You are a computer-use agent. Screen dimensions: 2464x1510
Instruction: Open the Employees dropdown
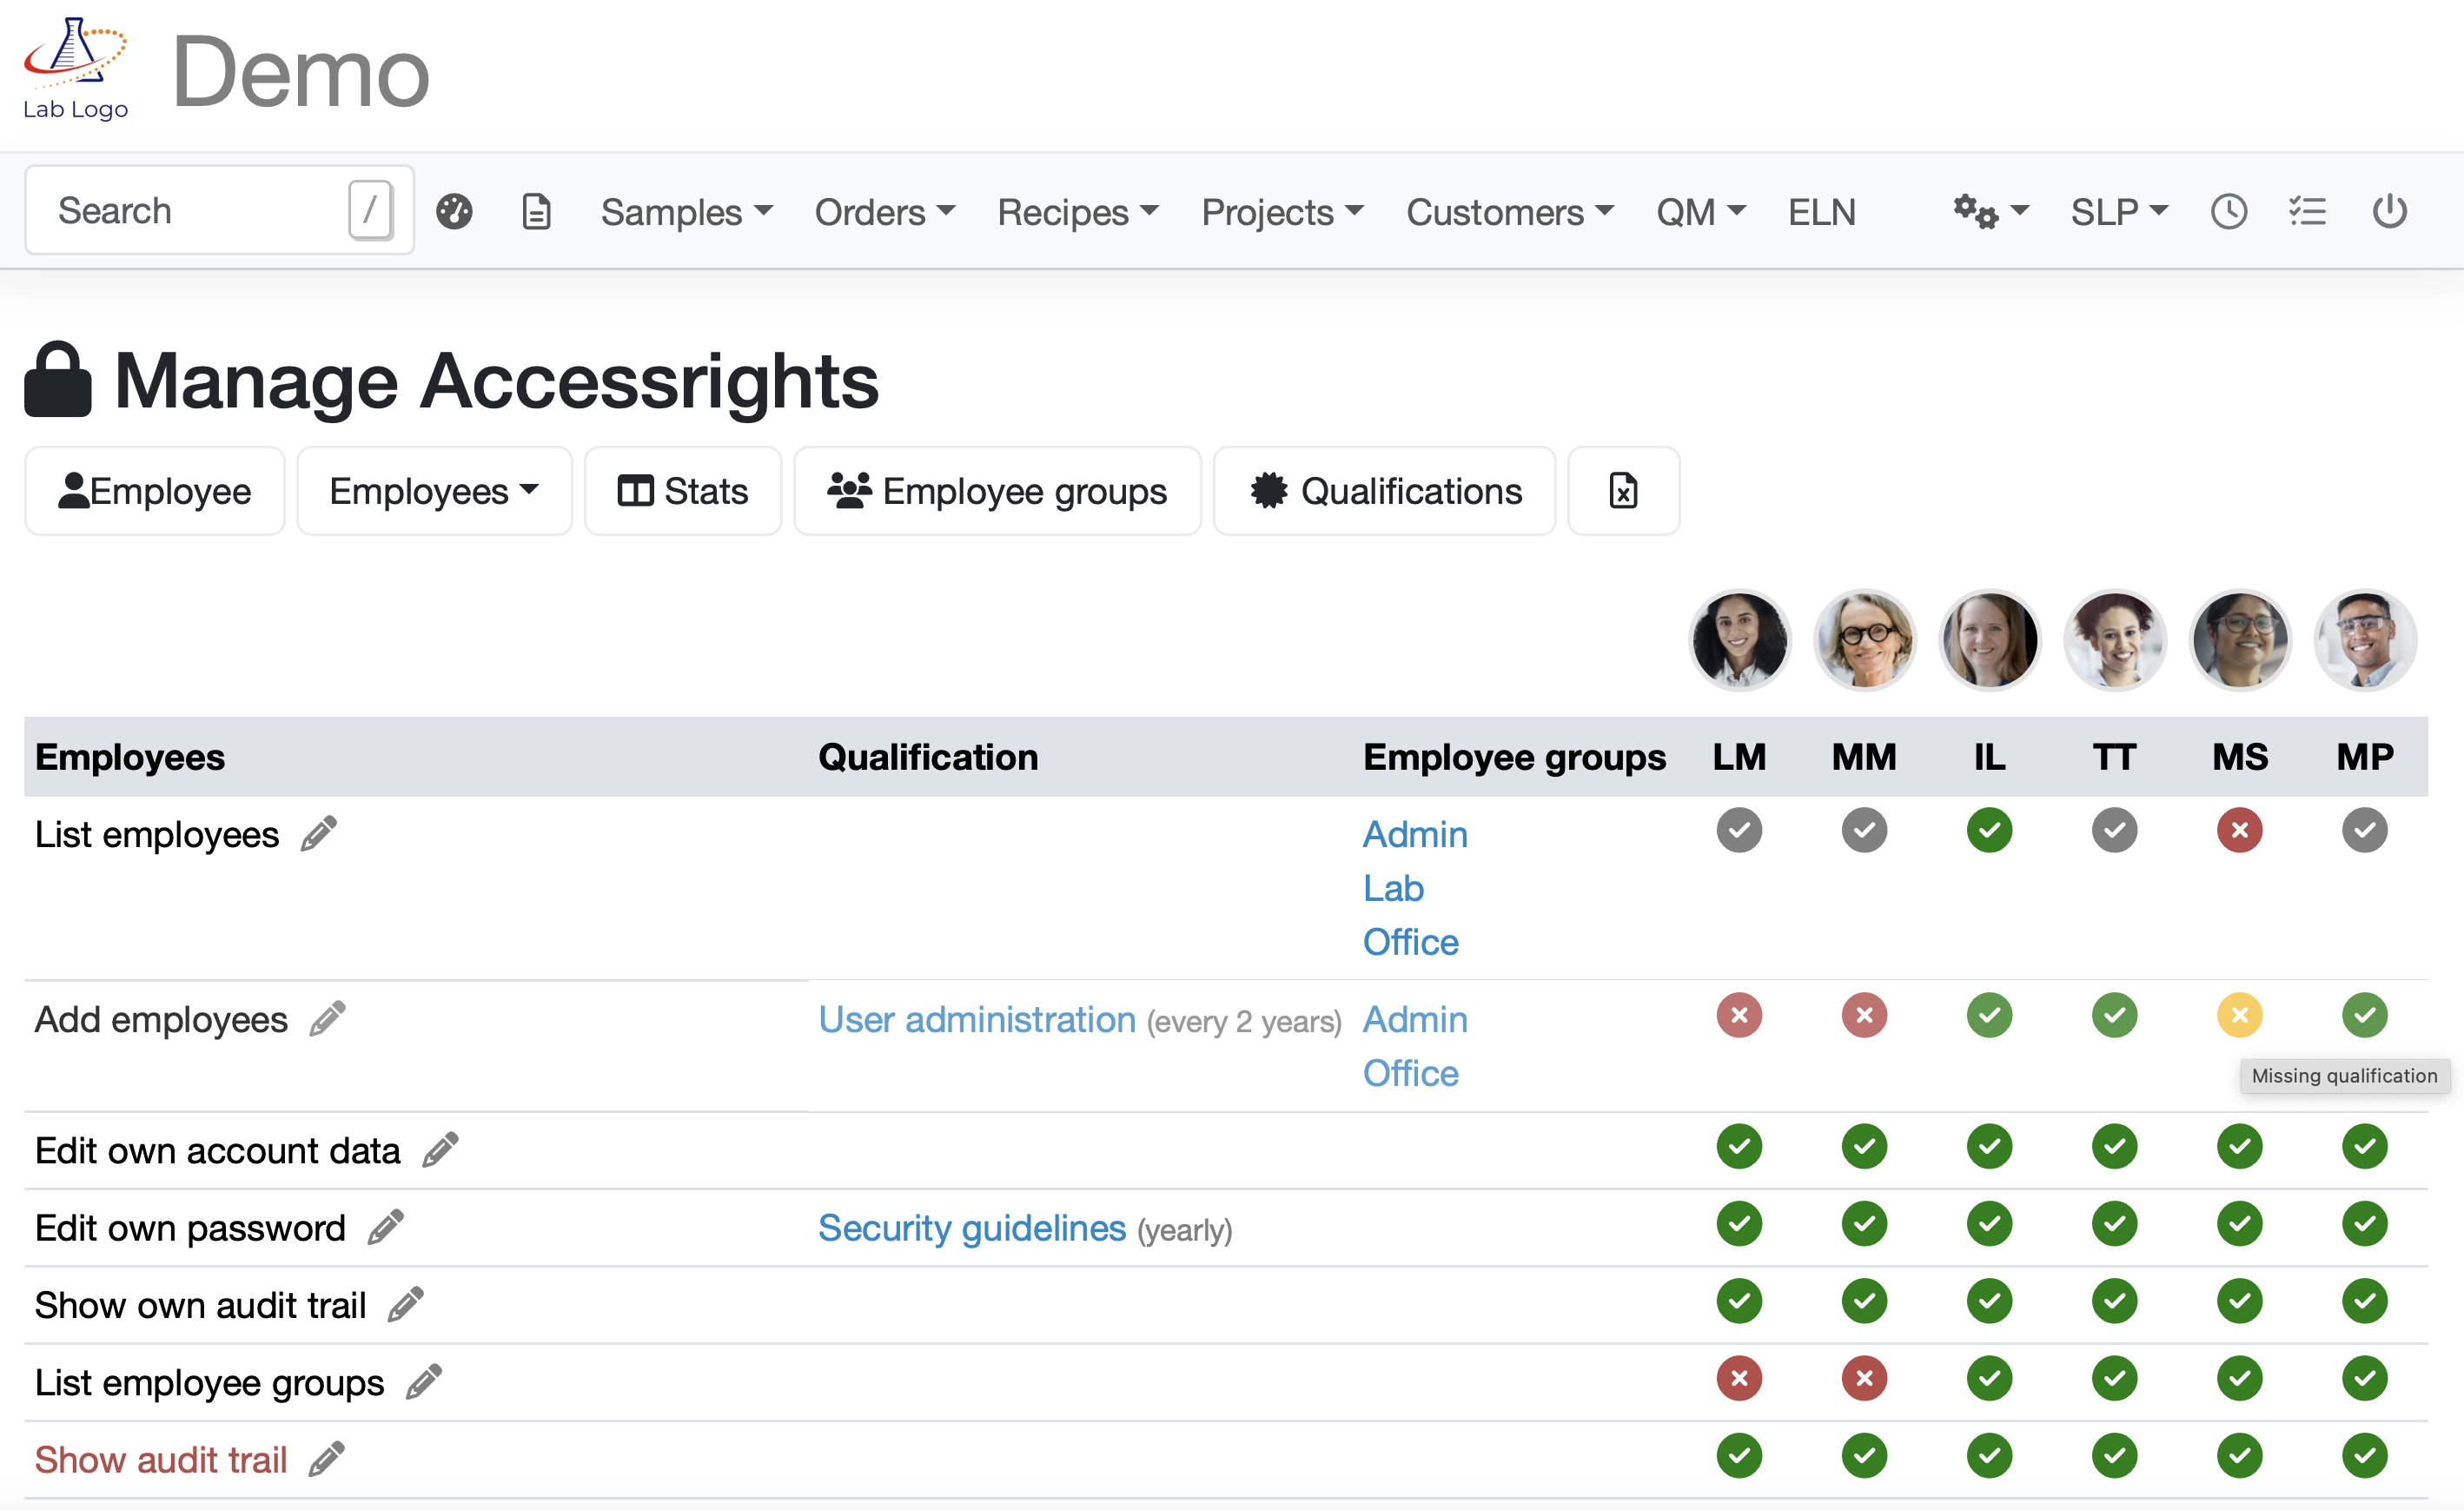tap(434, 491)
